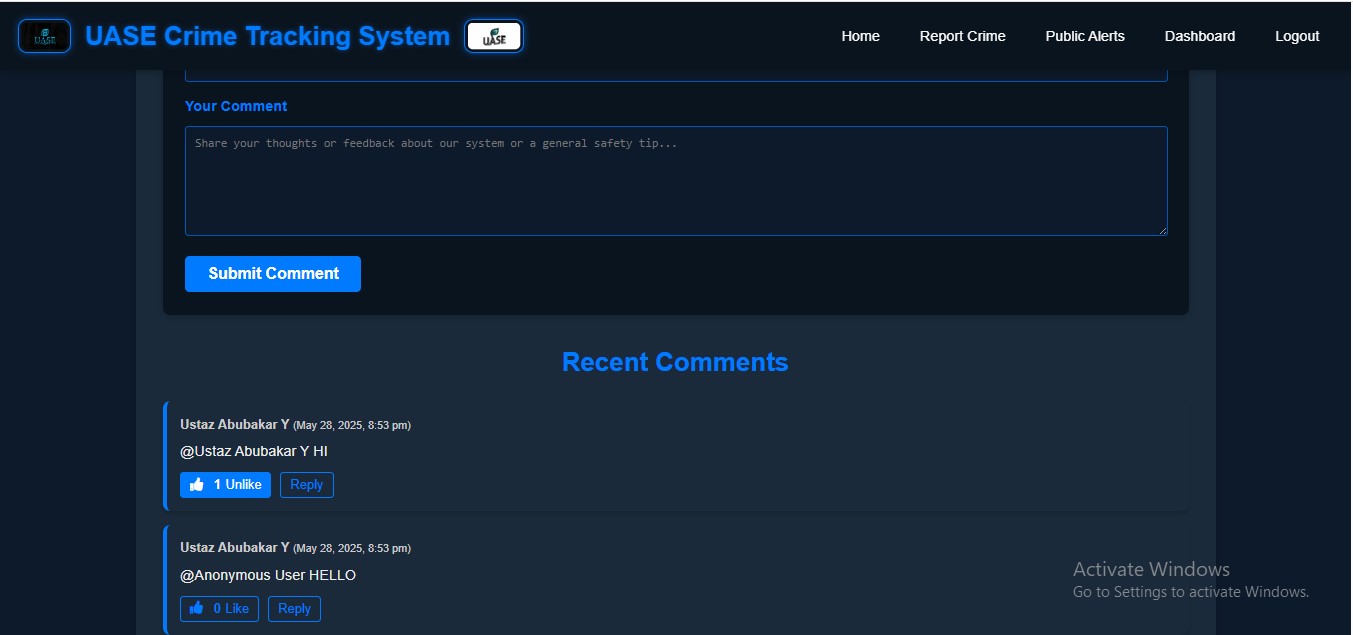Click the UASE Crime Tracking System title
The height and width of the screenshot is (635, 1353).
click(267, 35)
